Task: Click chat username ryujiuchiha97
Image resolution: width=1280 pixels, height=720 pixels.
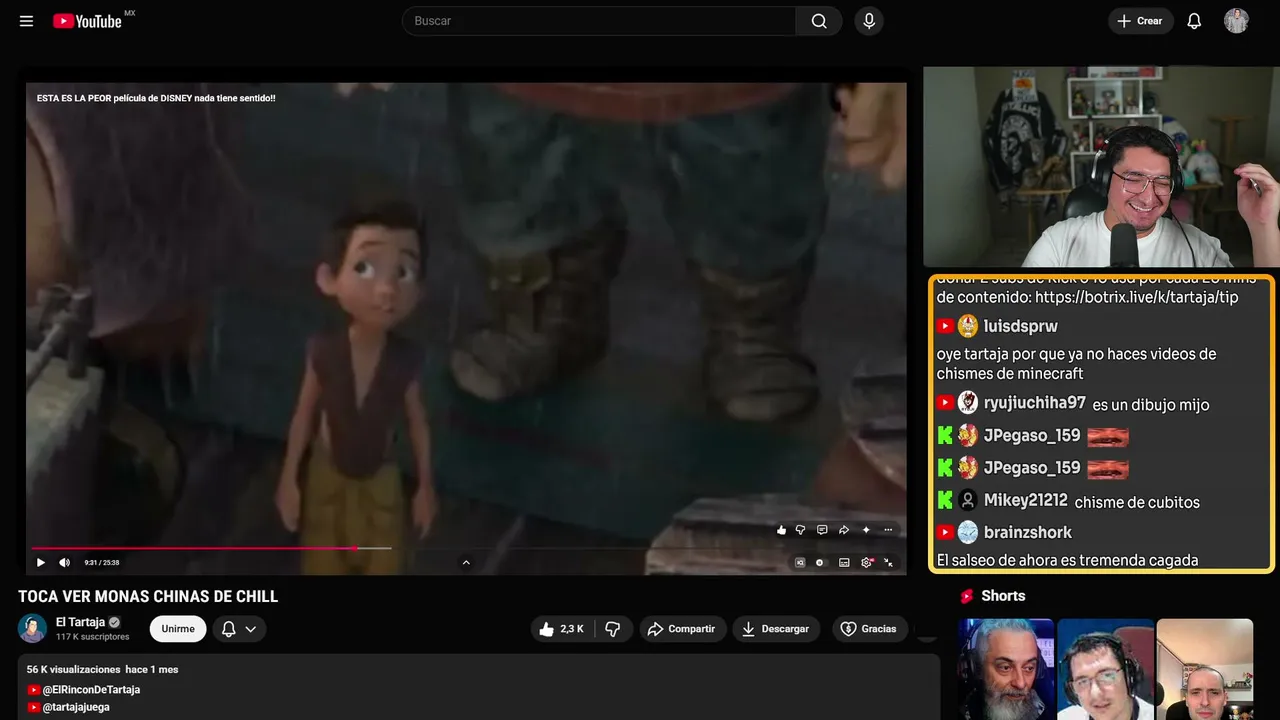Action: (x=1034, y=403)
